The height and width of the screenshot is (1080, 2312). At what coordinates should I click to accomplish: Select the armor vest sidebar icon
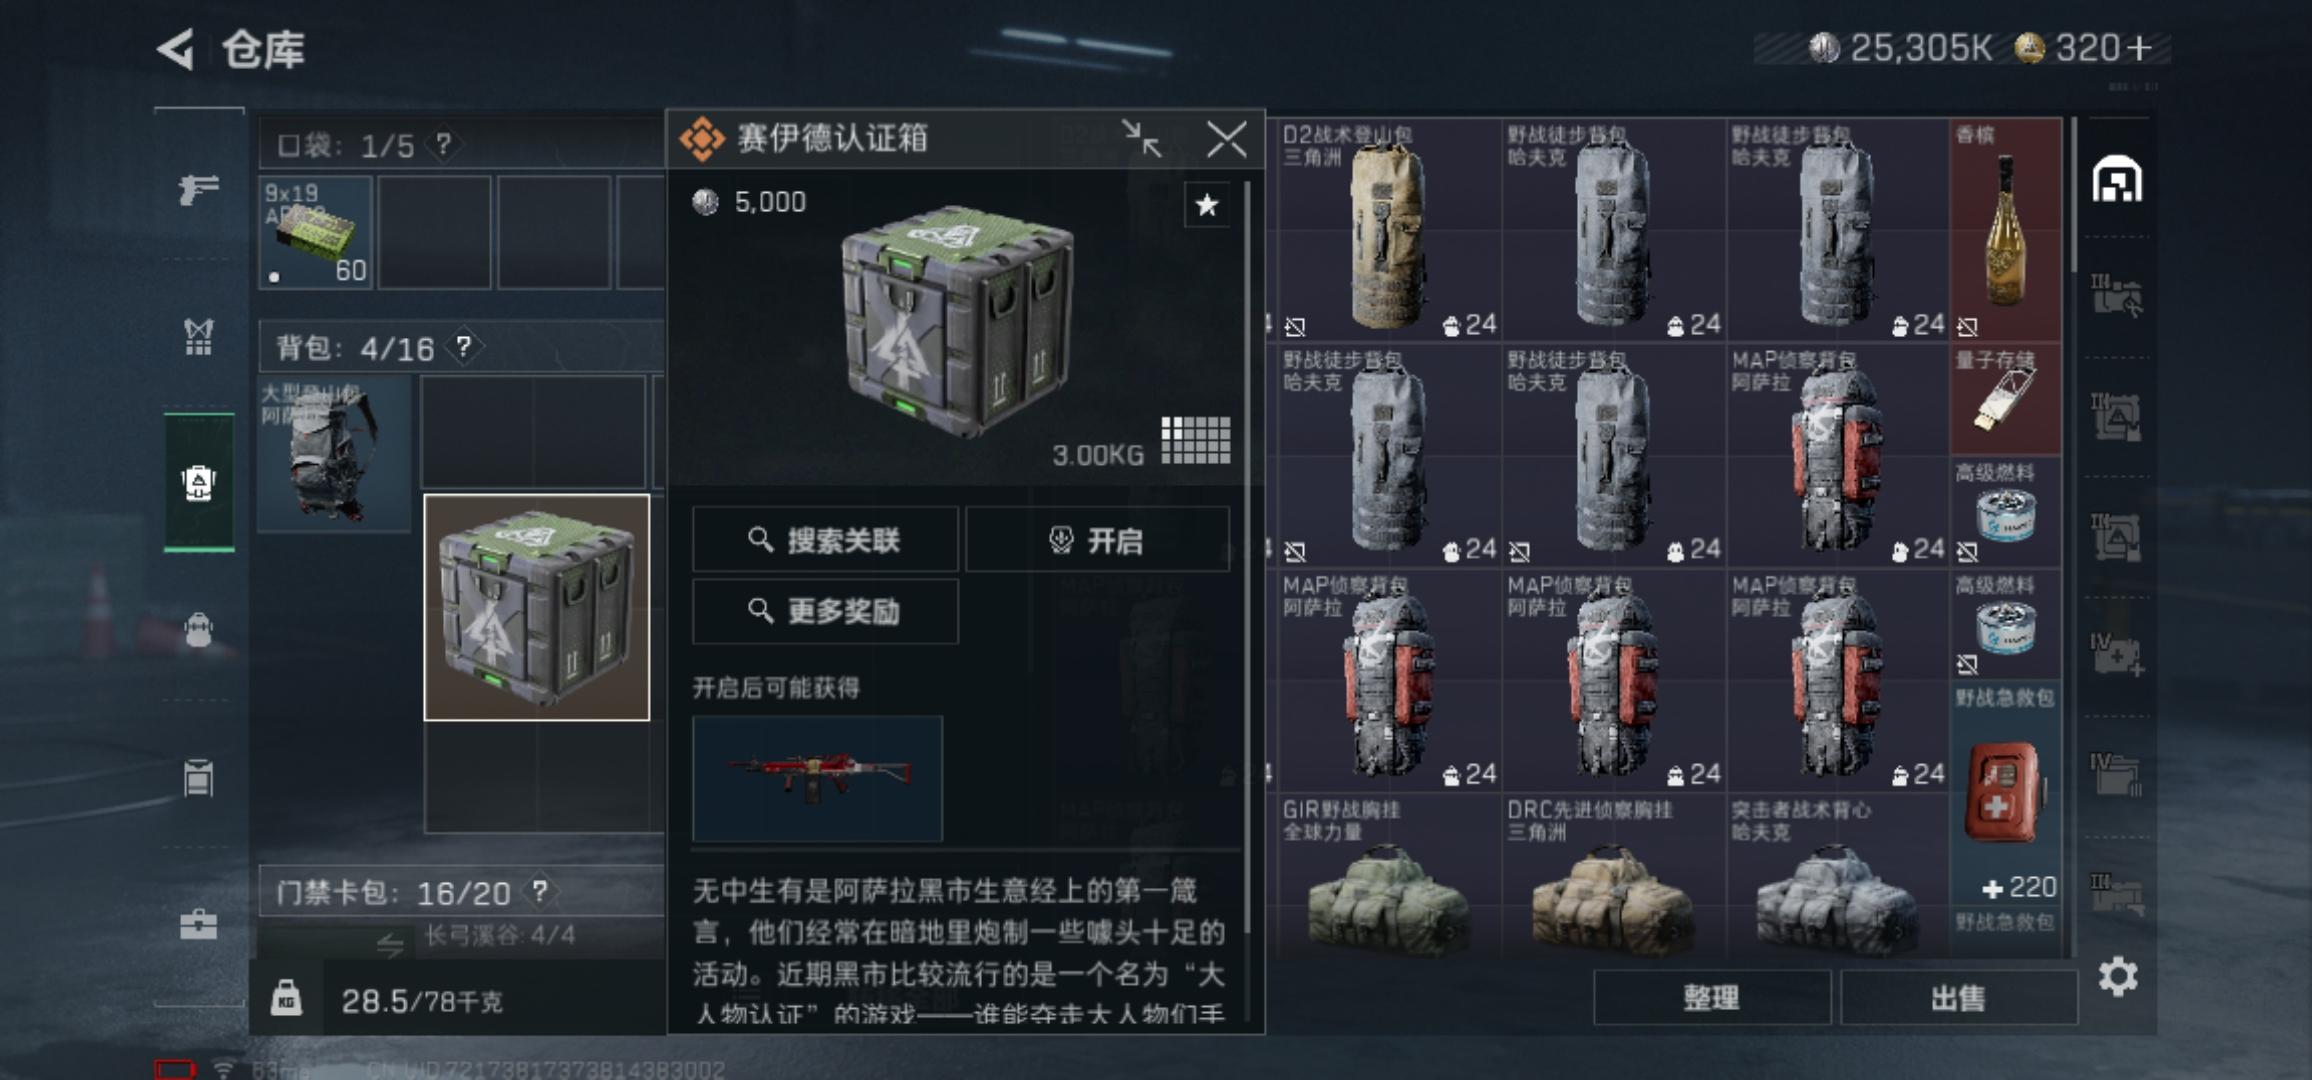coord(198,337)
